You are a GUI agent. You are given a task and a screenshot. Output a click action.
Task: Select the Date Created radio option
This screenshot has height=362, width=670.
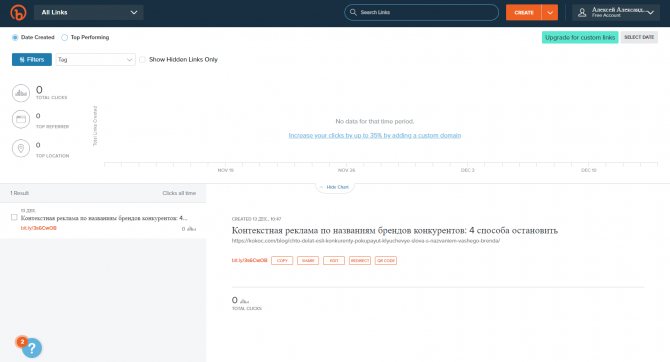pyautogui.click(x=15, y=38)
